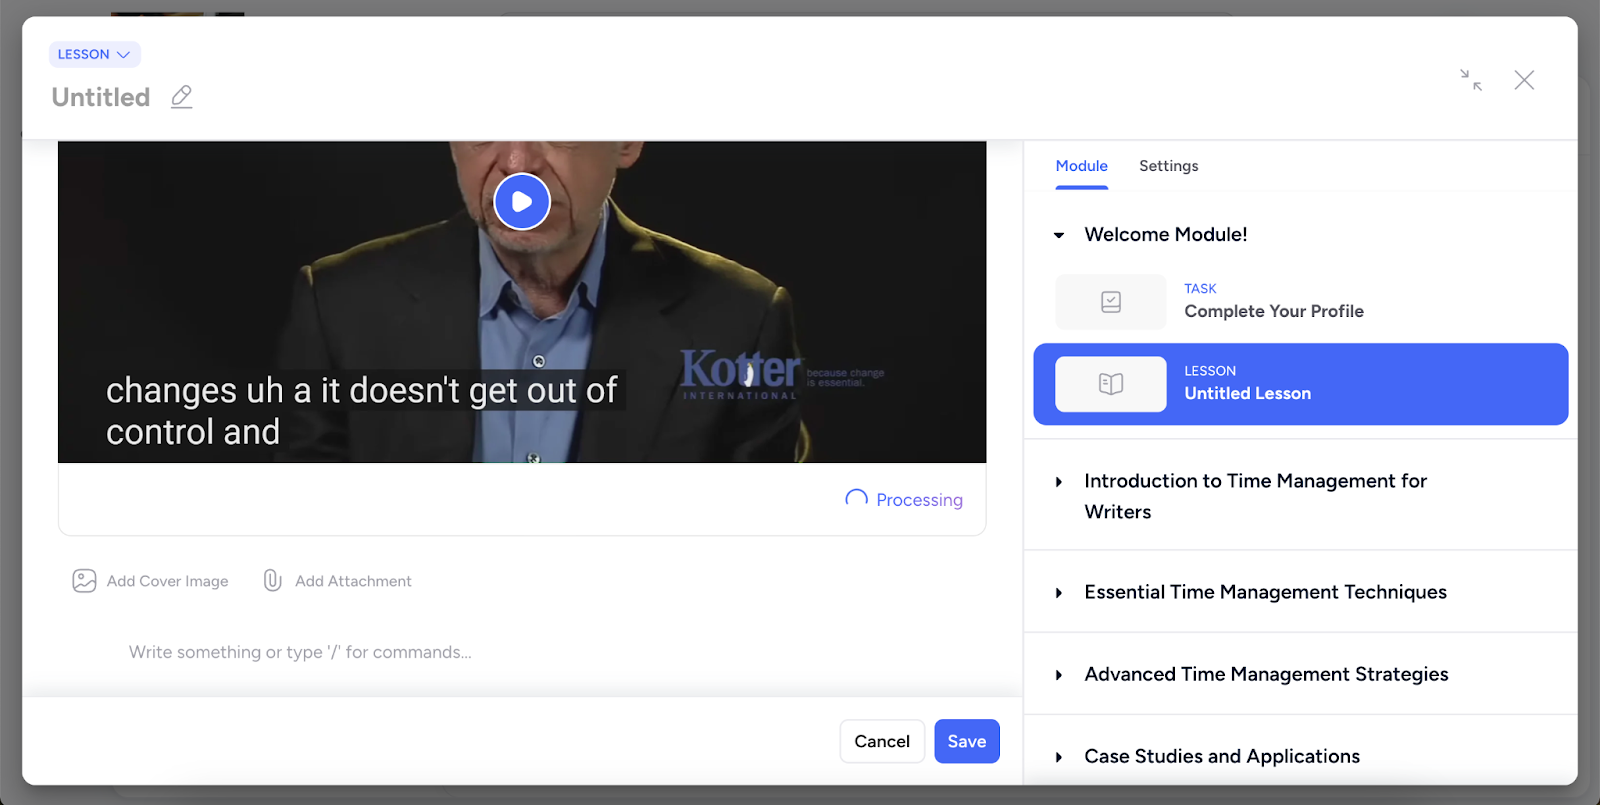Click the 'Write something' text editor field
Screen dimensions: 1600x805
[x=300, y=652]
